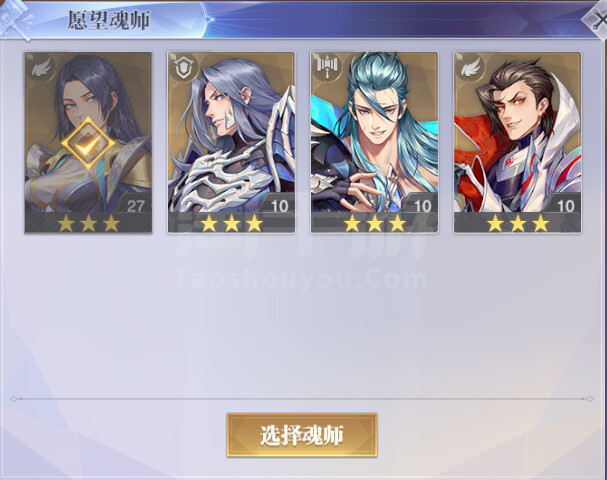Click three-star rating under blue-haired character
Screen dimensions: 607x480
coord(375,223)
